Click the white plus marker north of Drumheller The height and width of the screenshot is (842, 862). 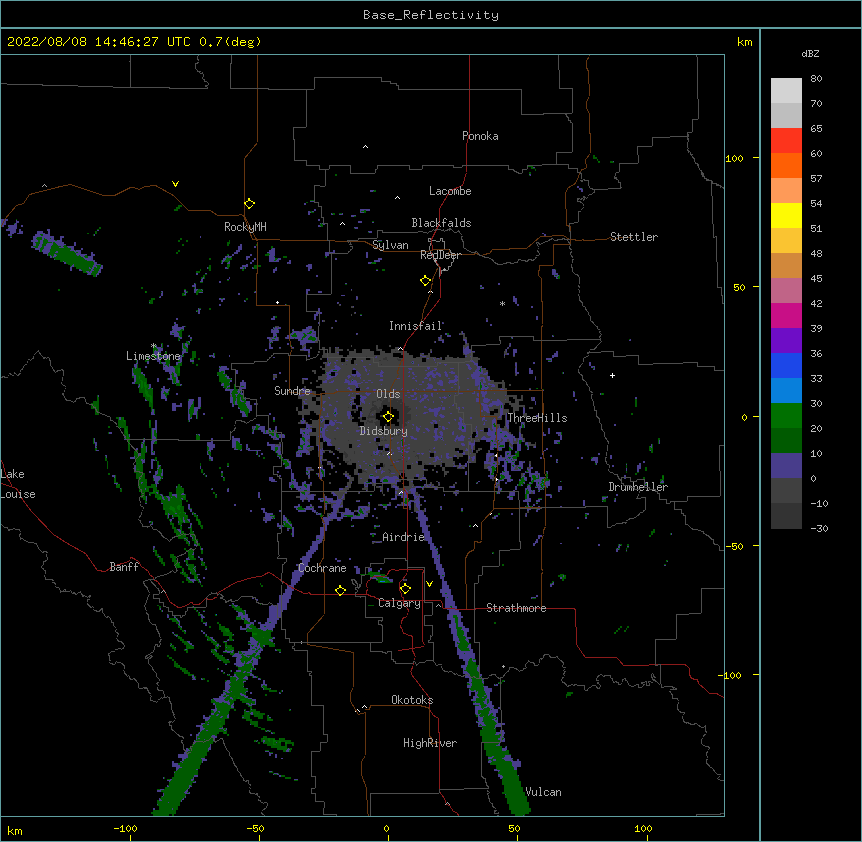(x=612, y=375)
